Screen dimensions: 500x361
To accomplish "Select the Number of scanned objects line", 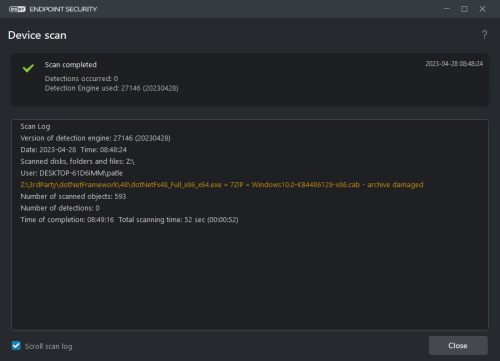I will [x=73, y=196].
